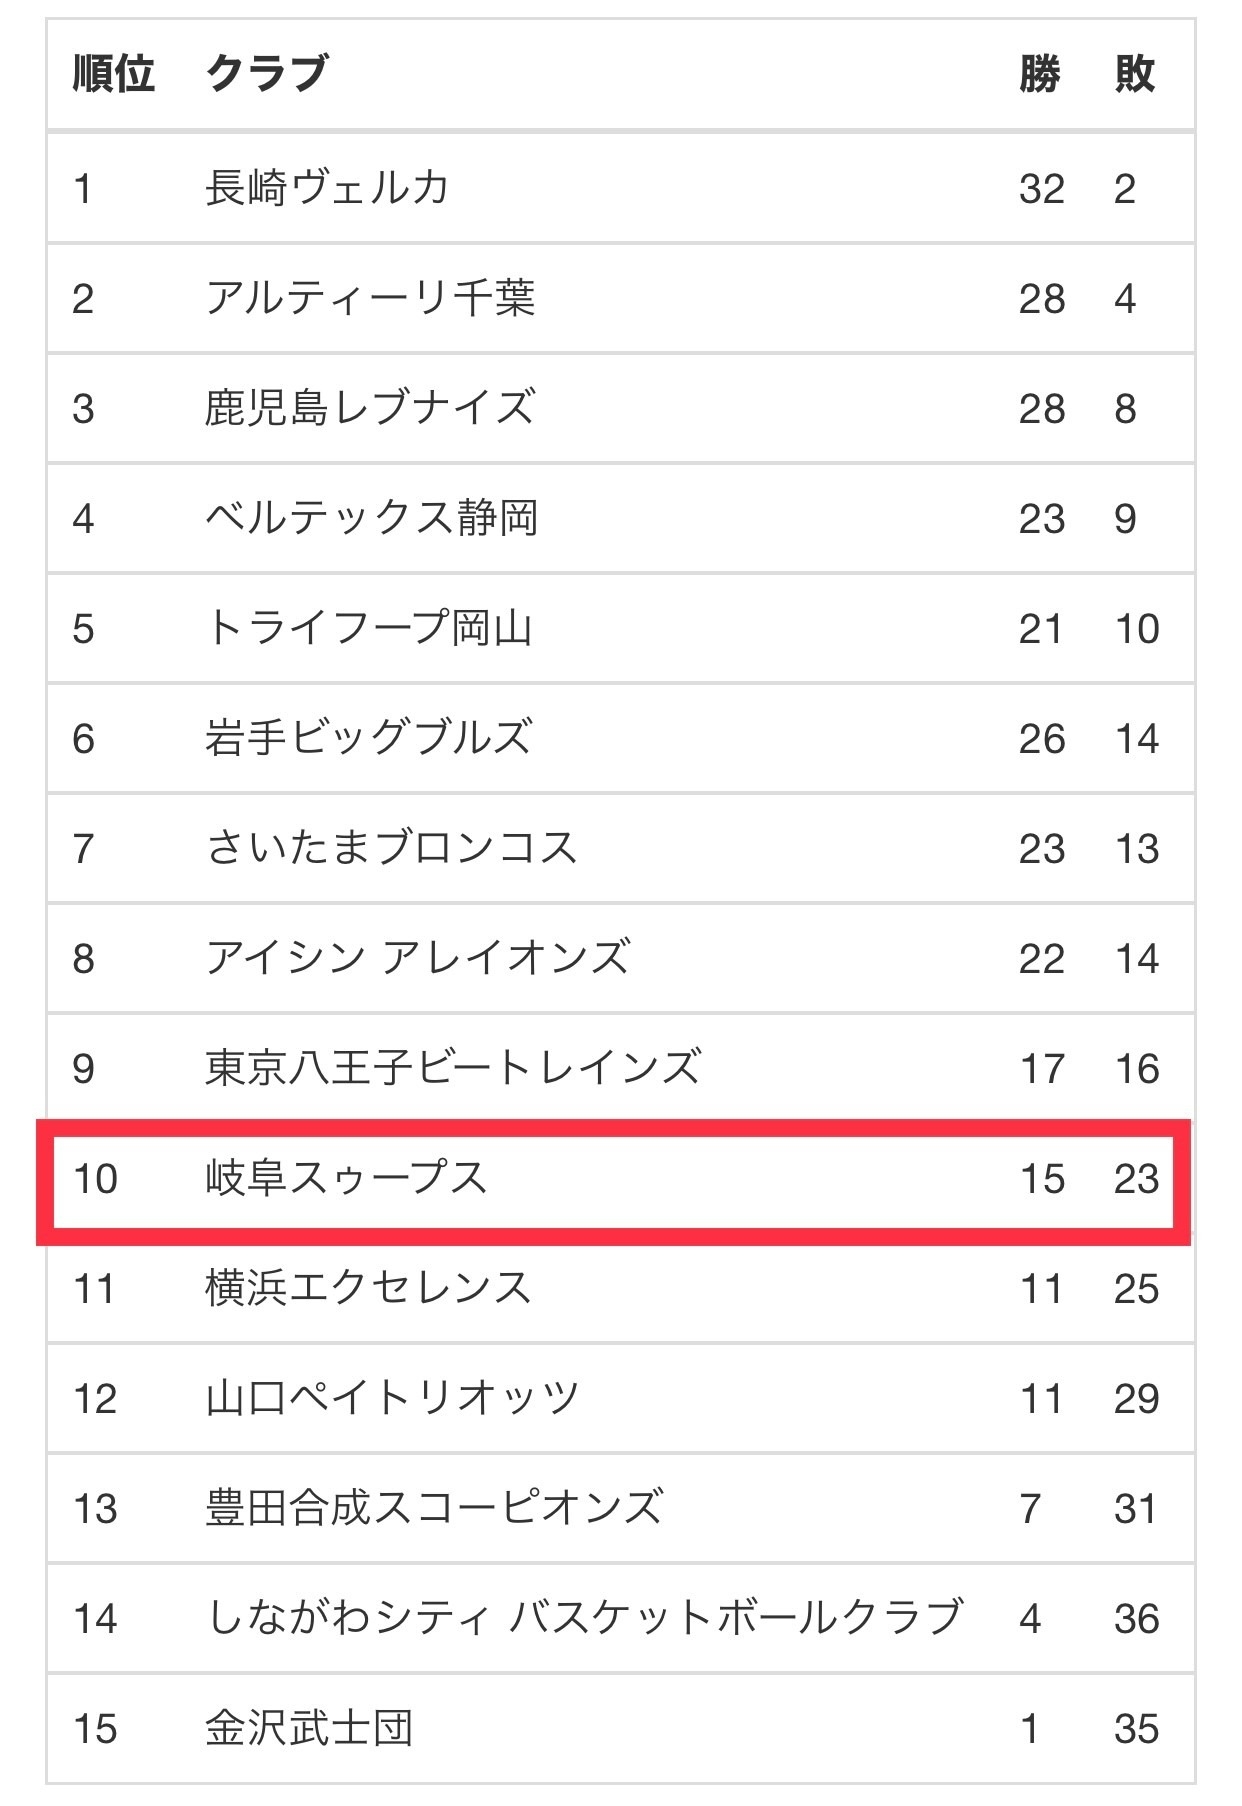Open the 鹿児島レブナイズ team row
Viewport: 1242px width, 1806px height.
620,408
